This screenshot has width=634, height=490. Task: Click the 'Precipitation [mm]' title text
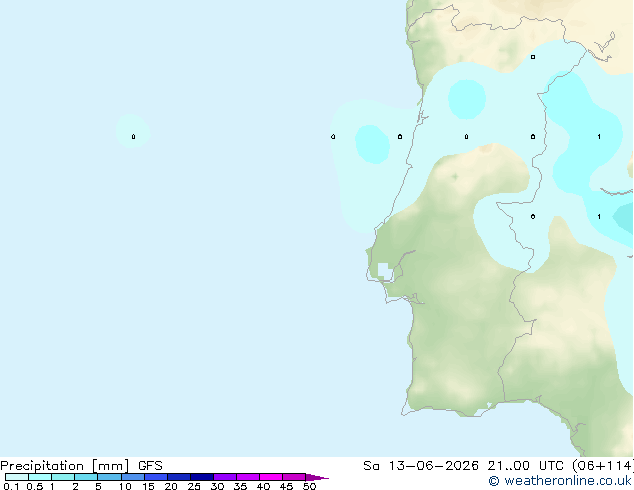click(x=65, y=466)
